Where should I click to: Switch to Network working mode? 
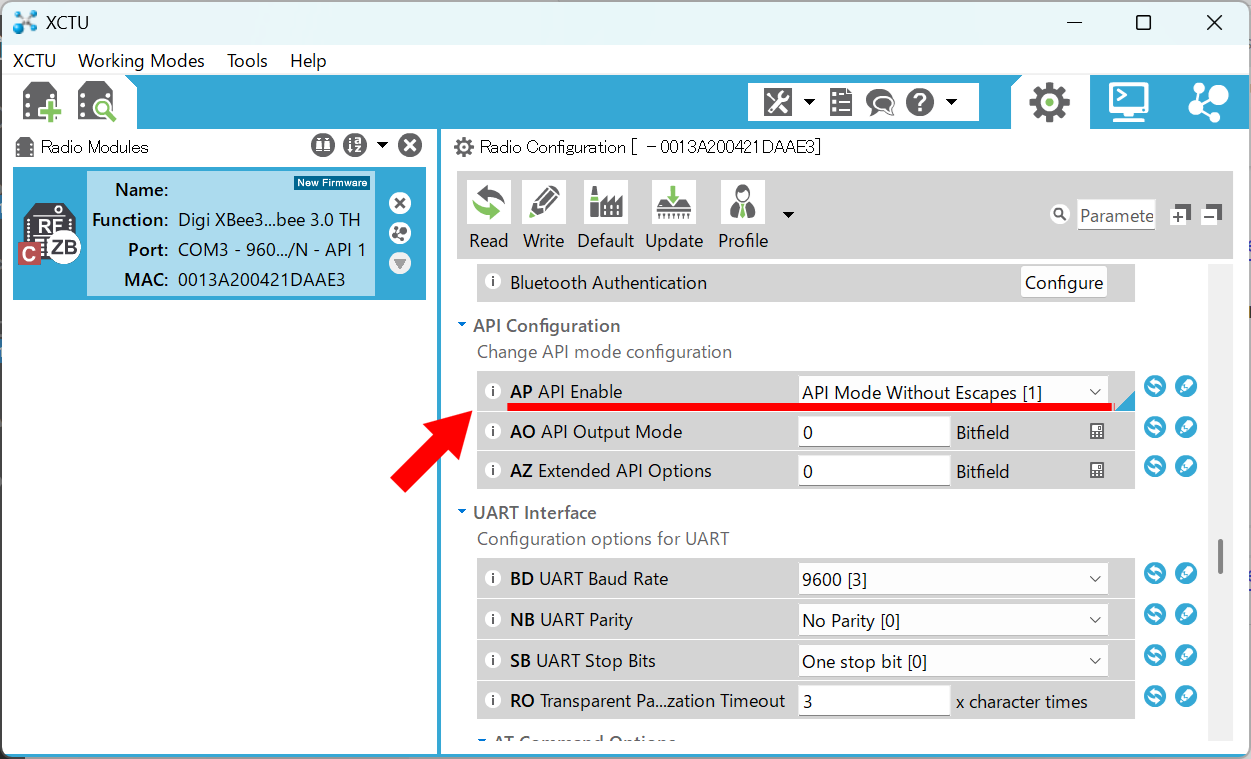click(x=1209, y=102)
